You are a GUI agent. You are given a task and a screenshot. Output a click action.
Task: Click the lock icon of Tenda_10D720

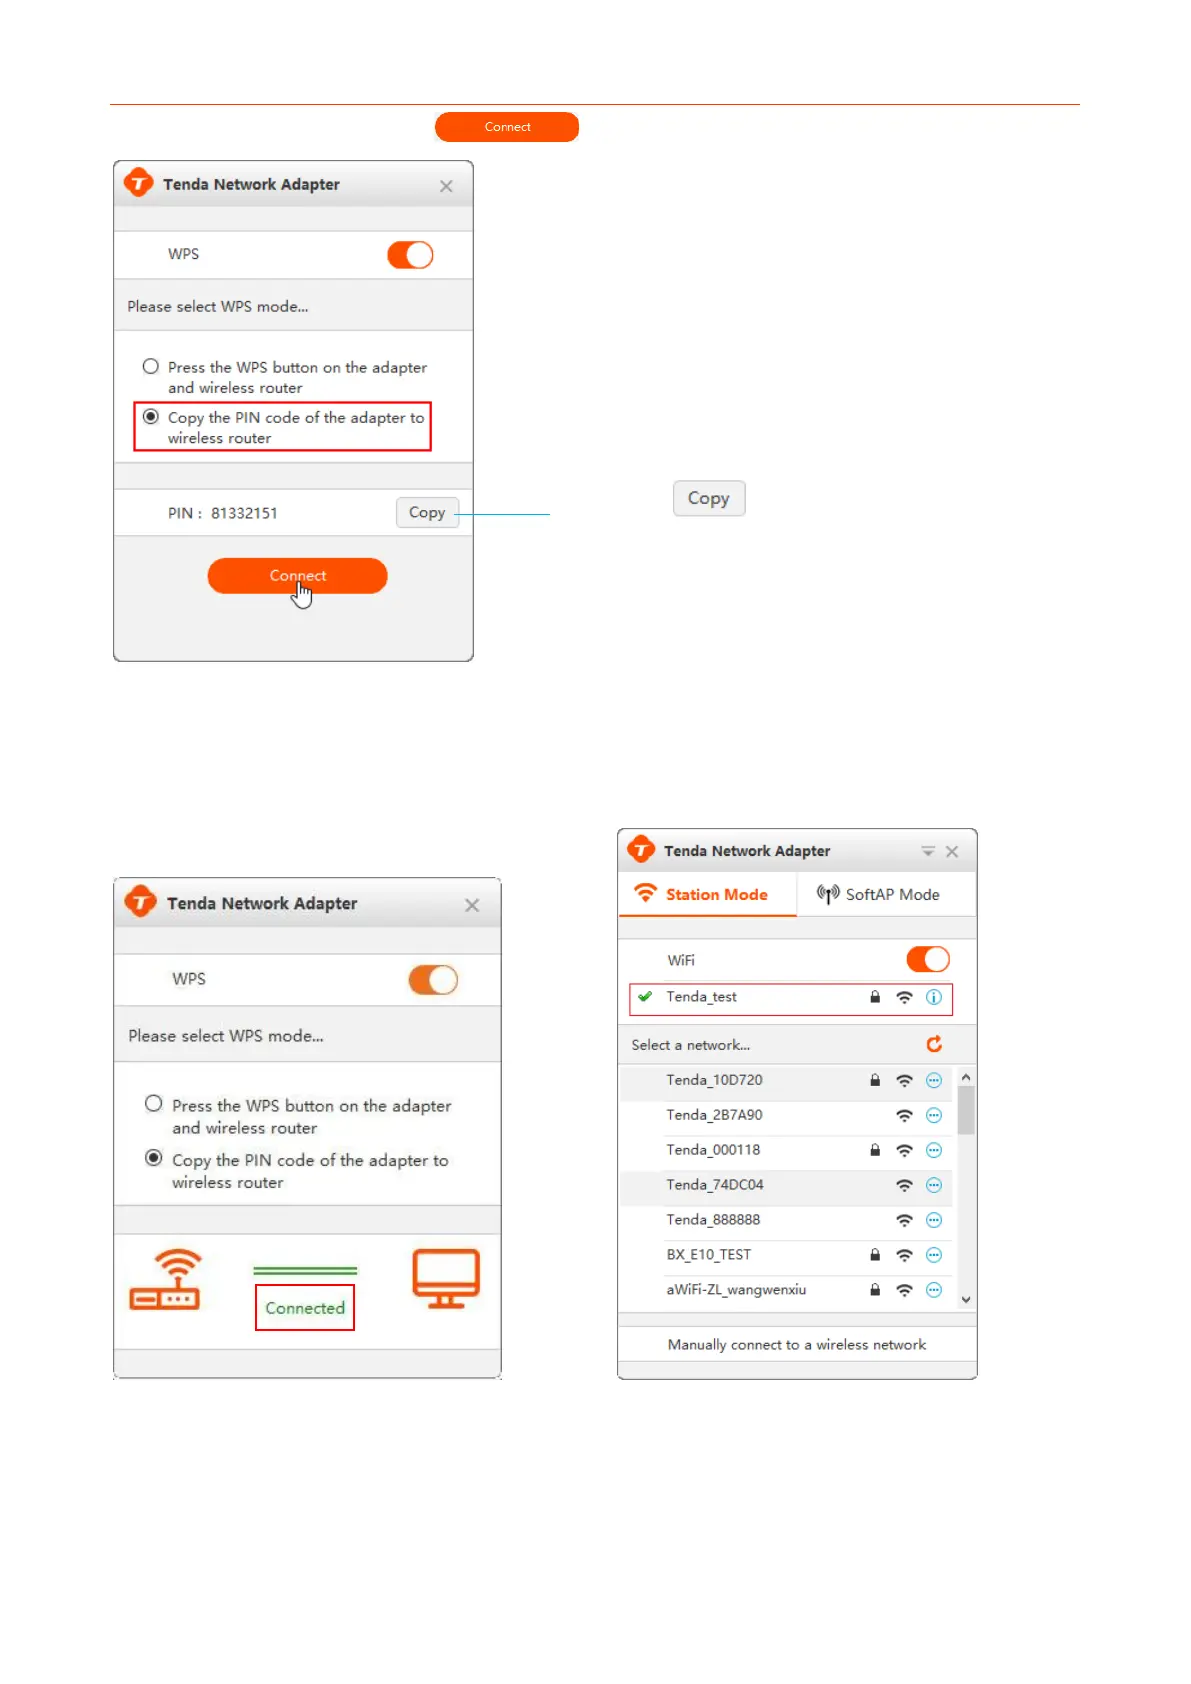point(875,1080)
